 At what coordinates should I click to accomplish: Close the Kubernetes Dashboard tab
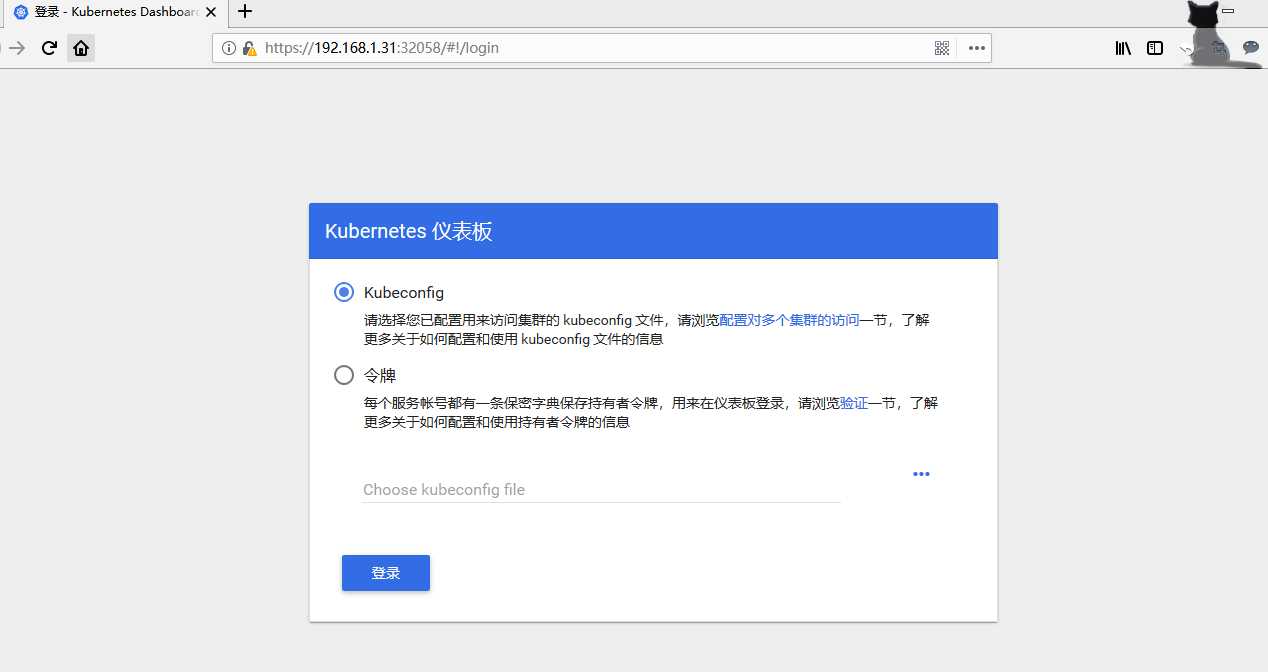pos(211,12)
